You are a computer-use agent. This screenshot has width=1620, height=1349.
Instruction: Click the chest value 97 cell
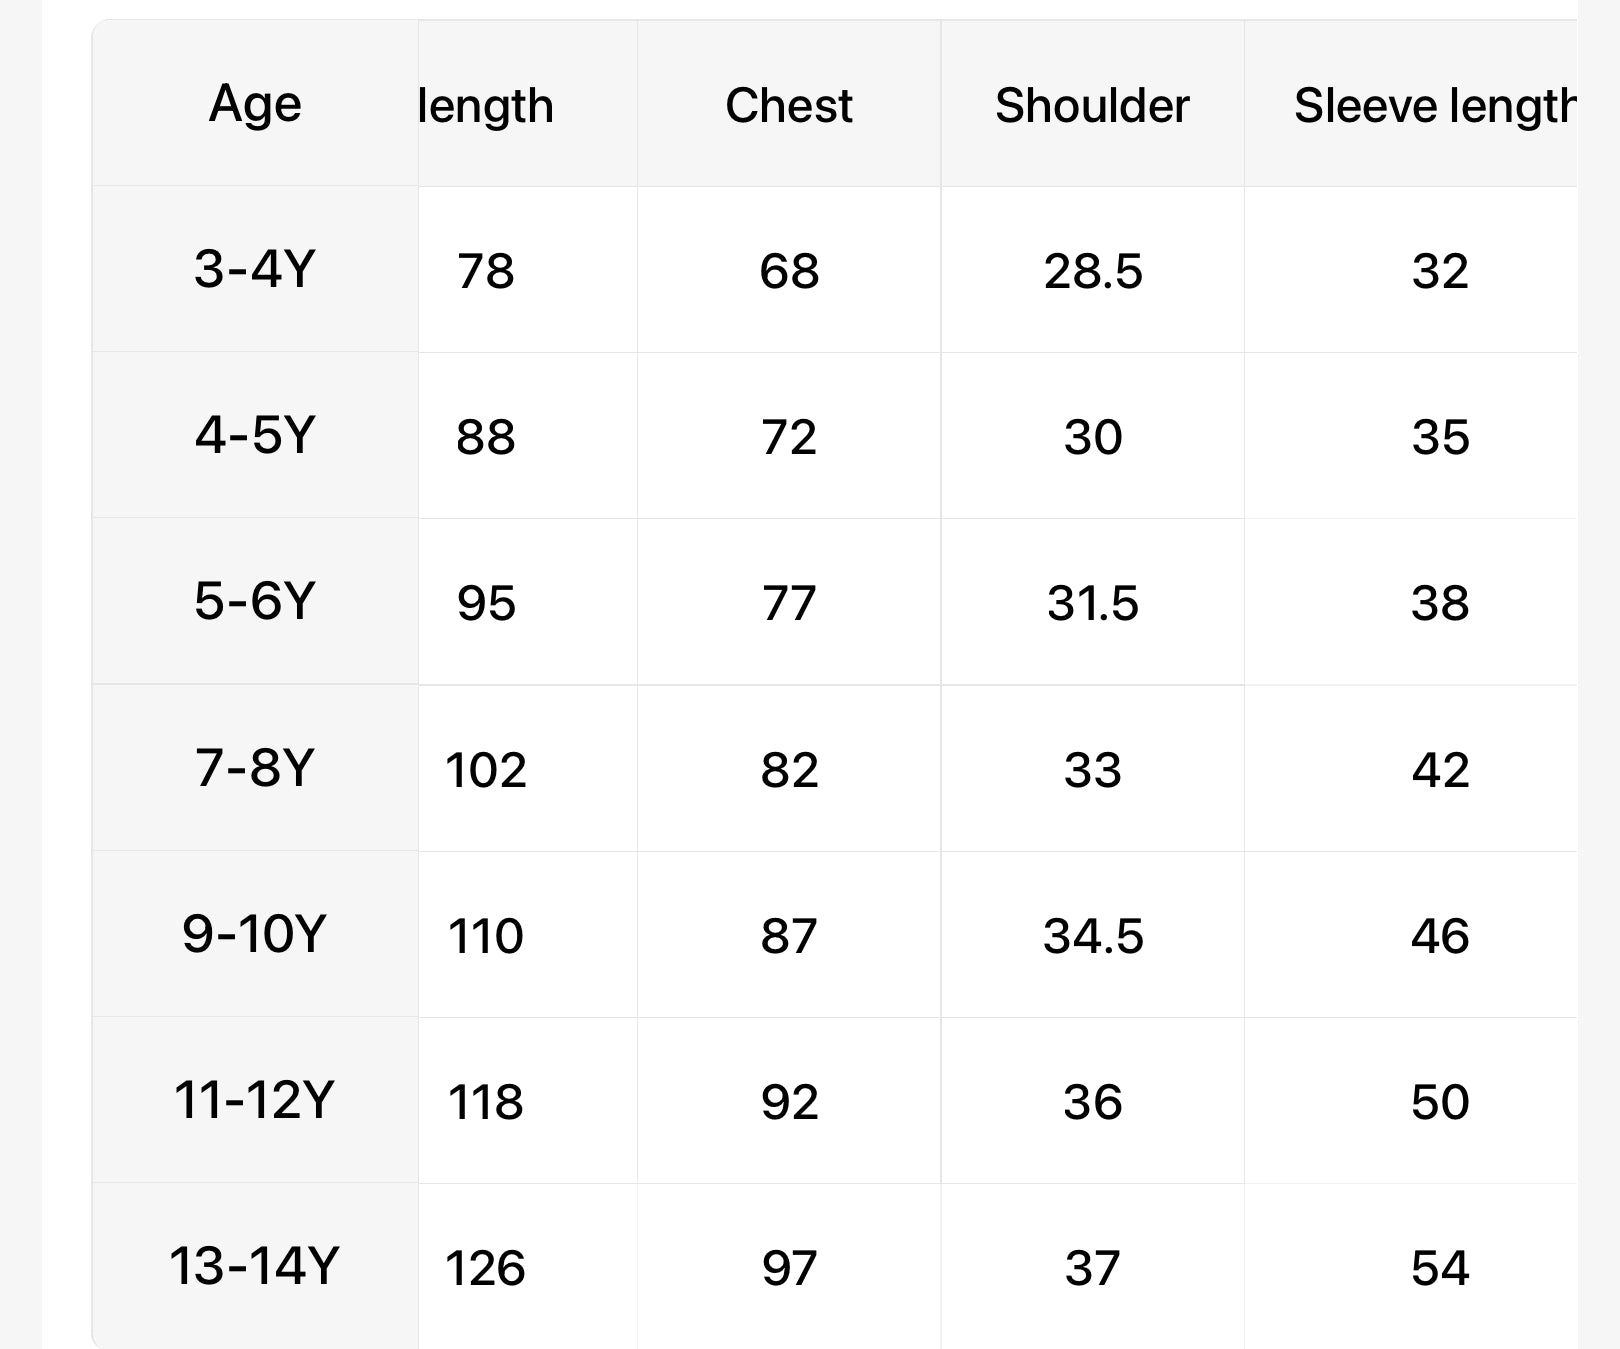(x=789, y=1268)
